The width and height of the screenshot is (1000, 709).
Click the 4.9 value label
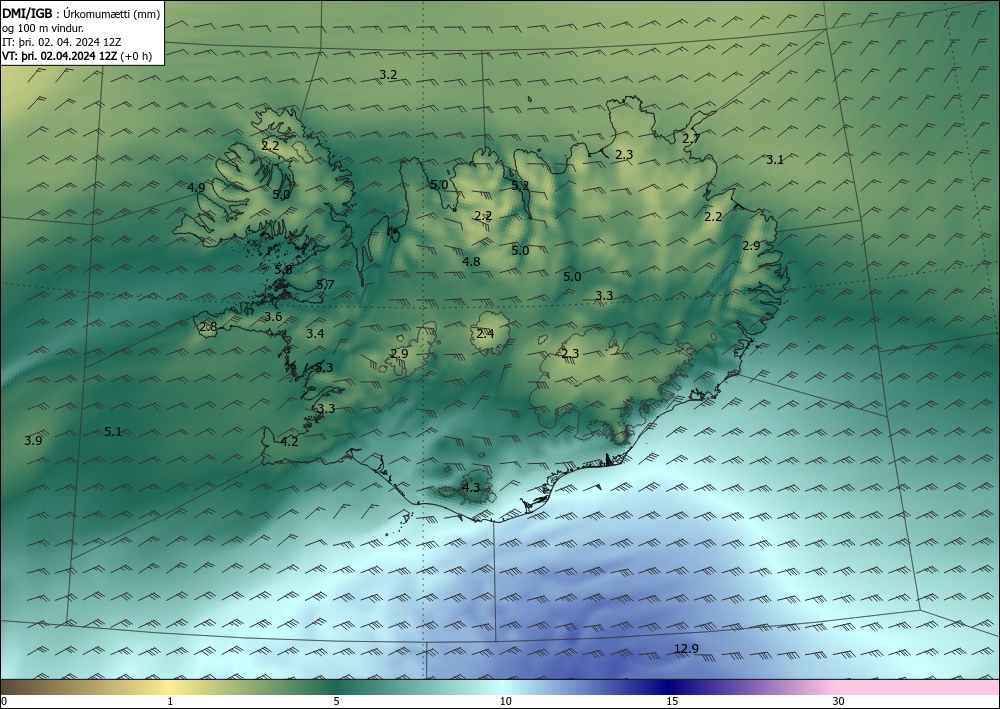196,187
